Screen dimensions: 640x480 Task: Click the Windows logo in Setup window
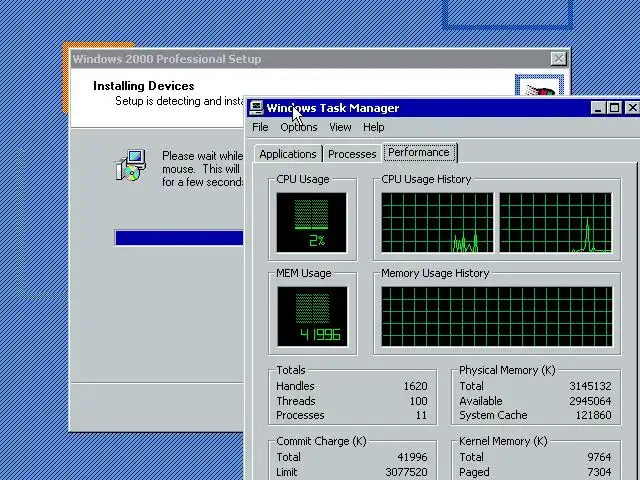[540, 86]
